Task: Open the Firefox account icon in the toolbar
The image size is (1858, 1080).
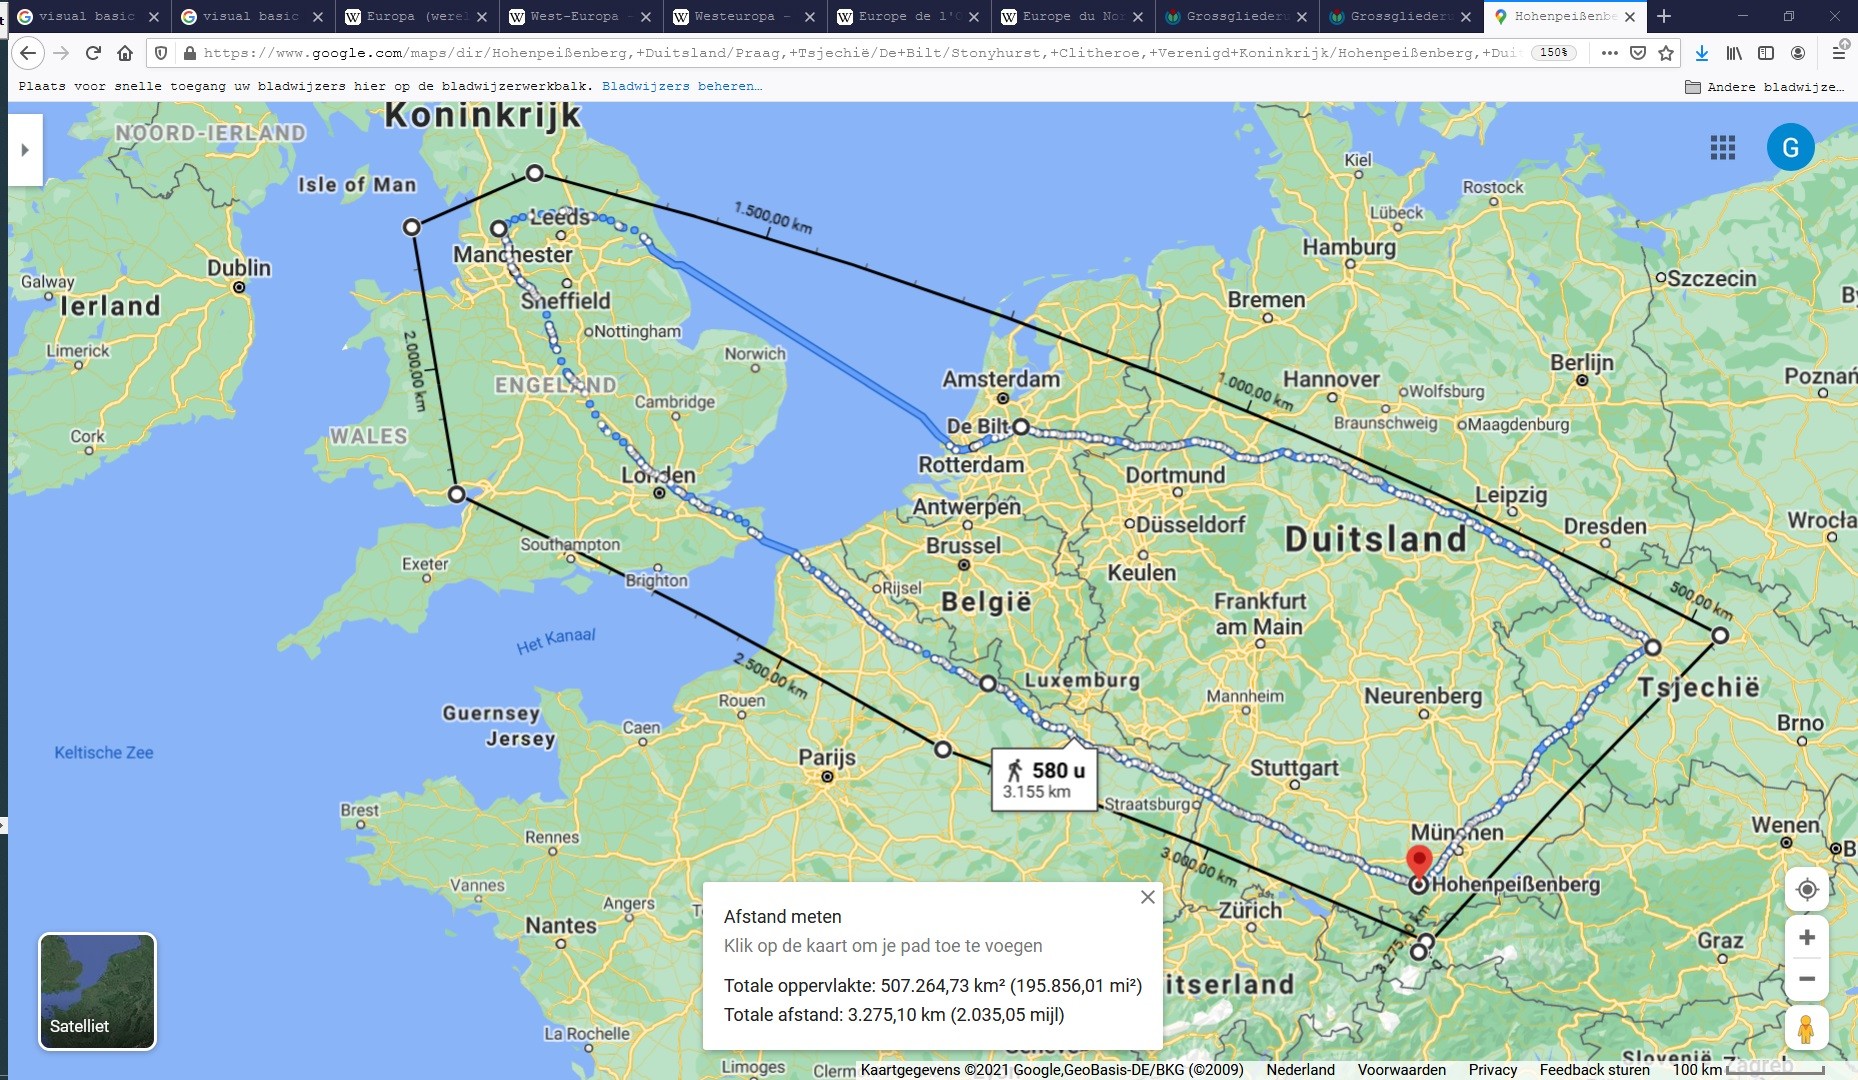Action: [x=1798, y=53]
